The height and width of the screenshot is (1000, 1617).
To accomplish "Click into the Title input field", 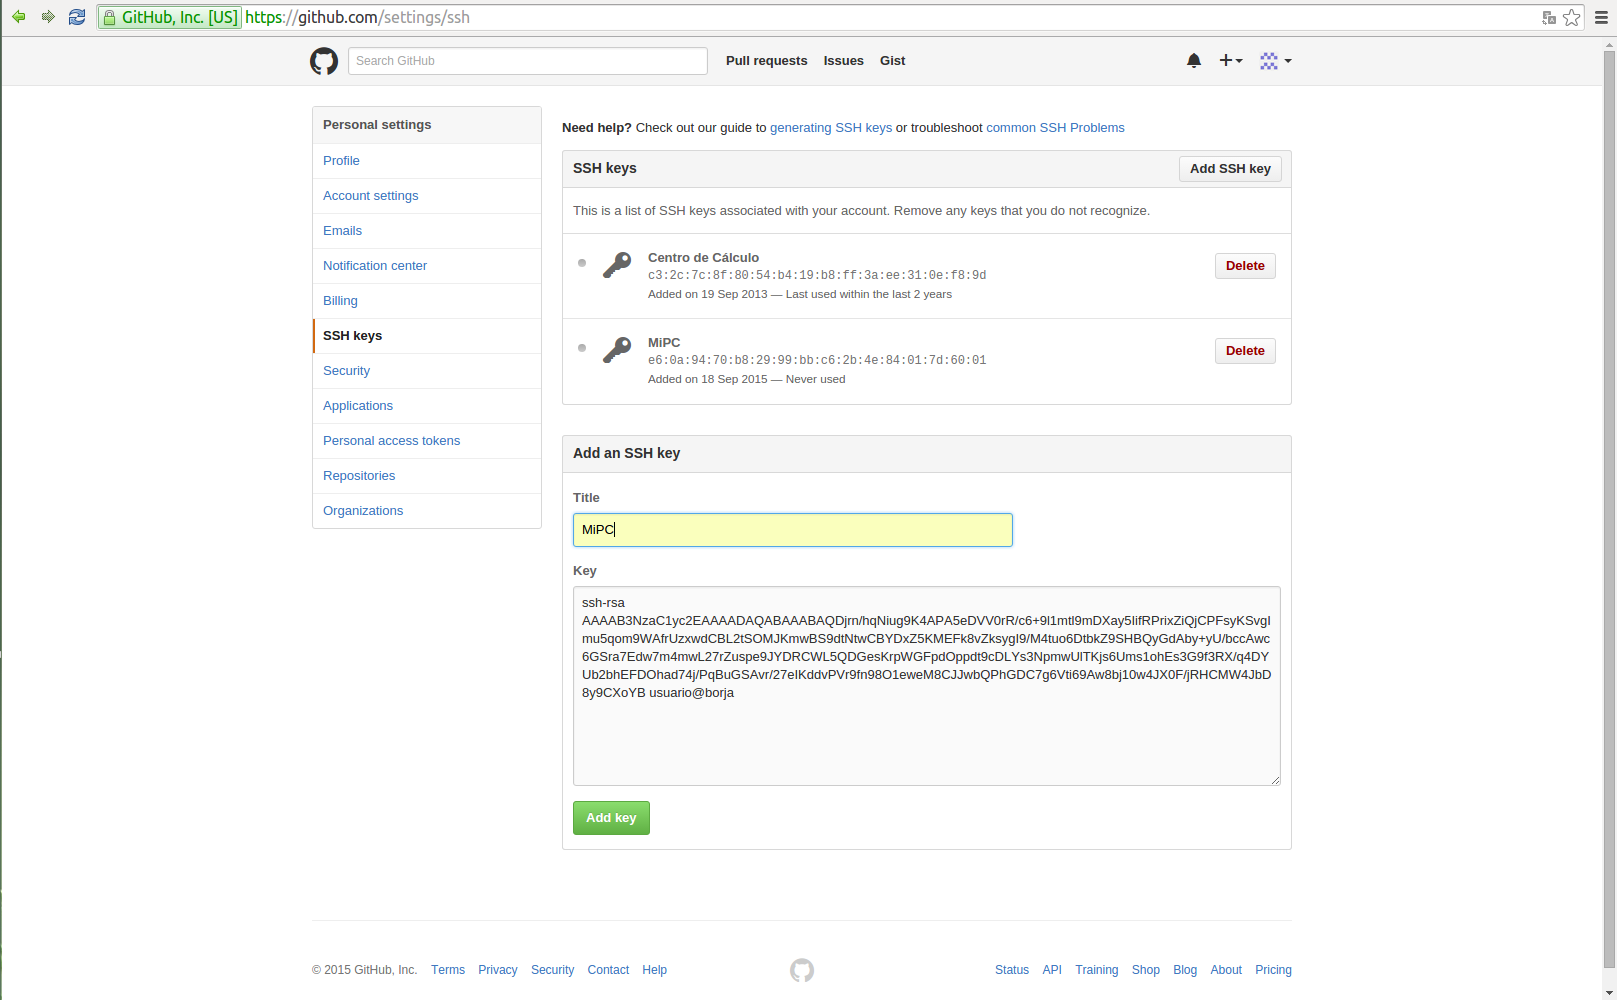I will click(x=792, y=530).
